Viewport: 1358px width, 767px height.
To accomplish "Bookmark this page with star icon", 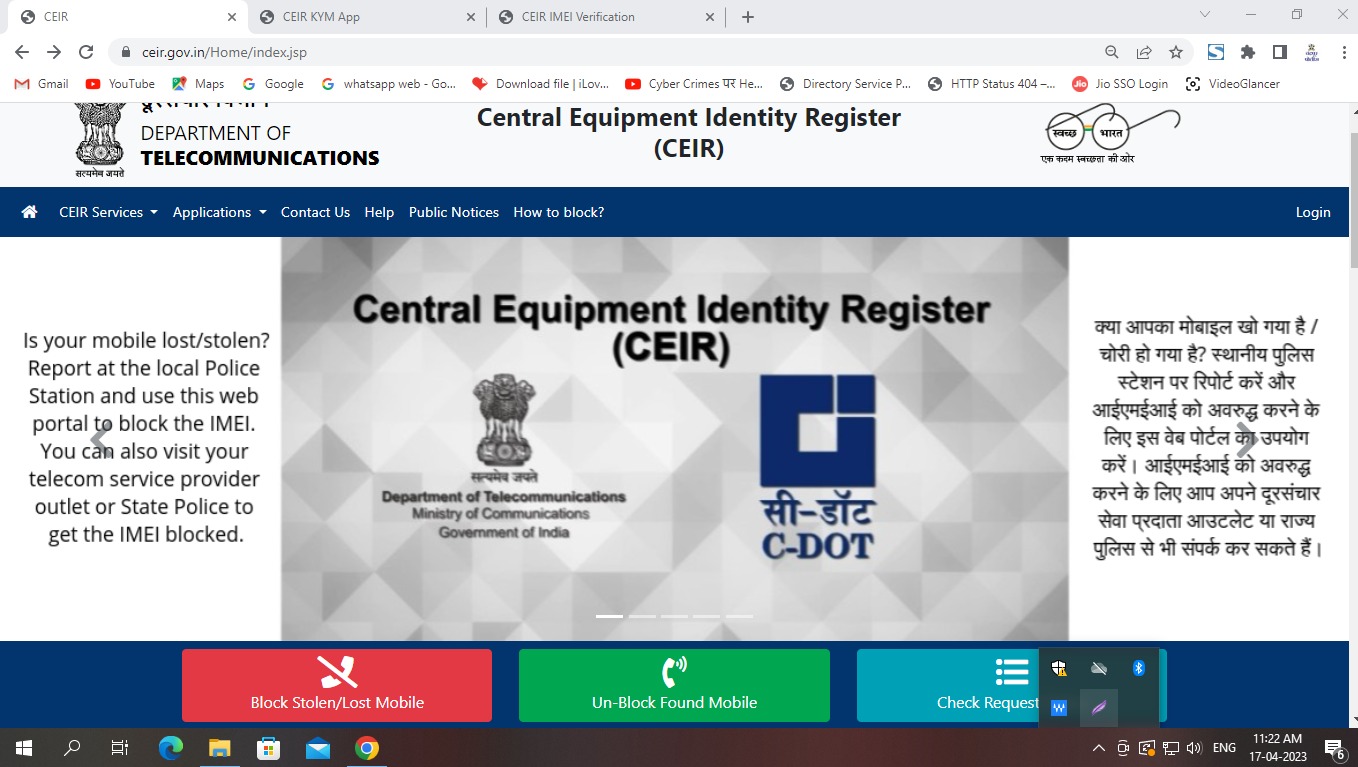I will 1176,52.
